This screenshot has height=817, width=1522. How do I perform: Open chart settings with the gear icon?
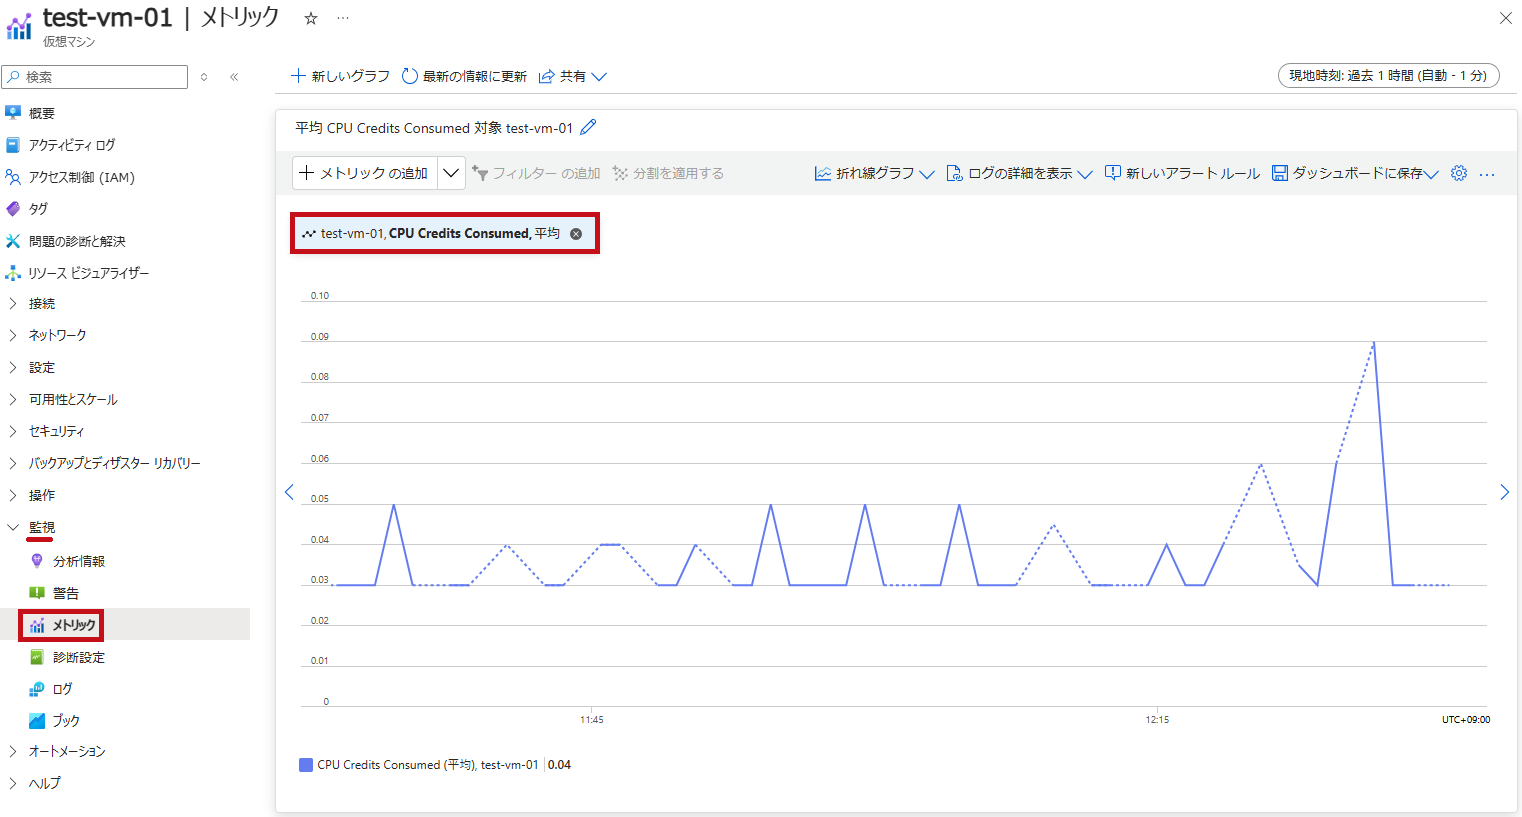[x=1459, y=174]
